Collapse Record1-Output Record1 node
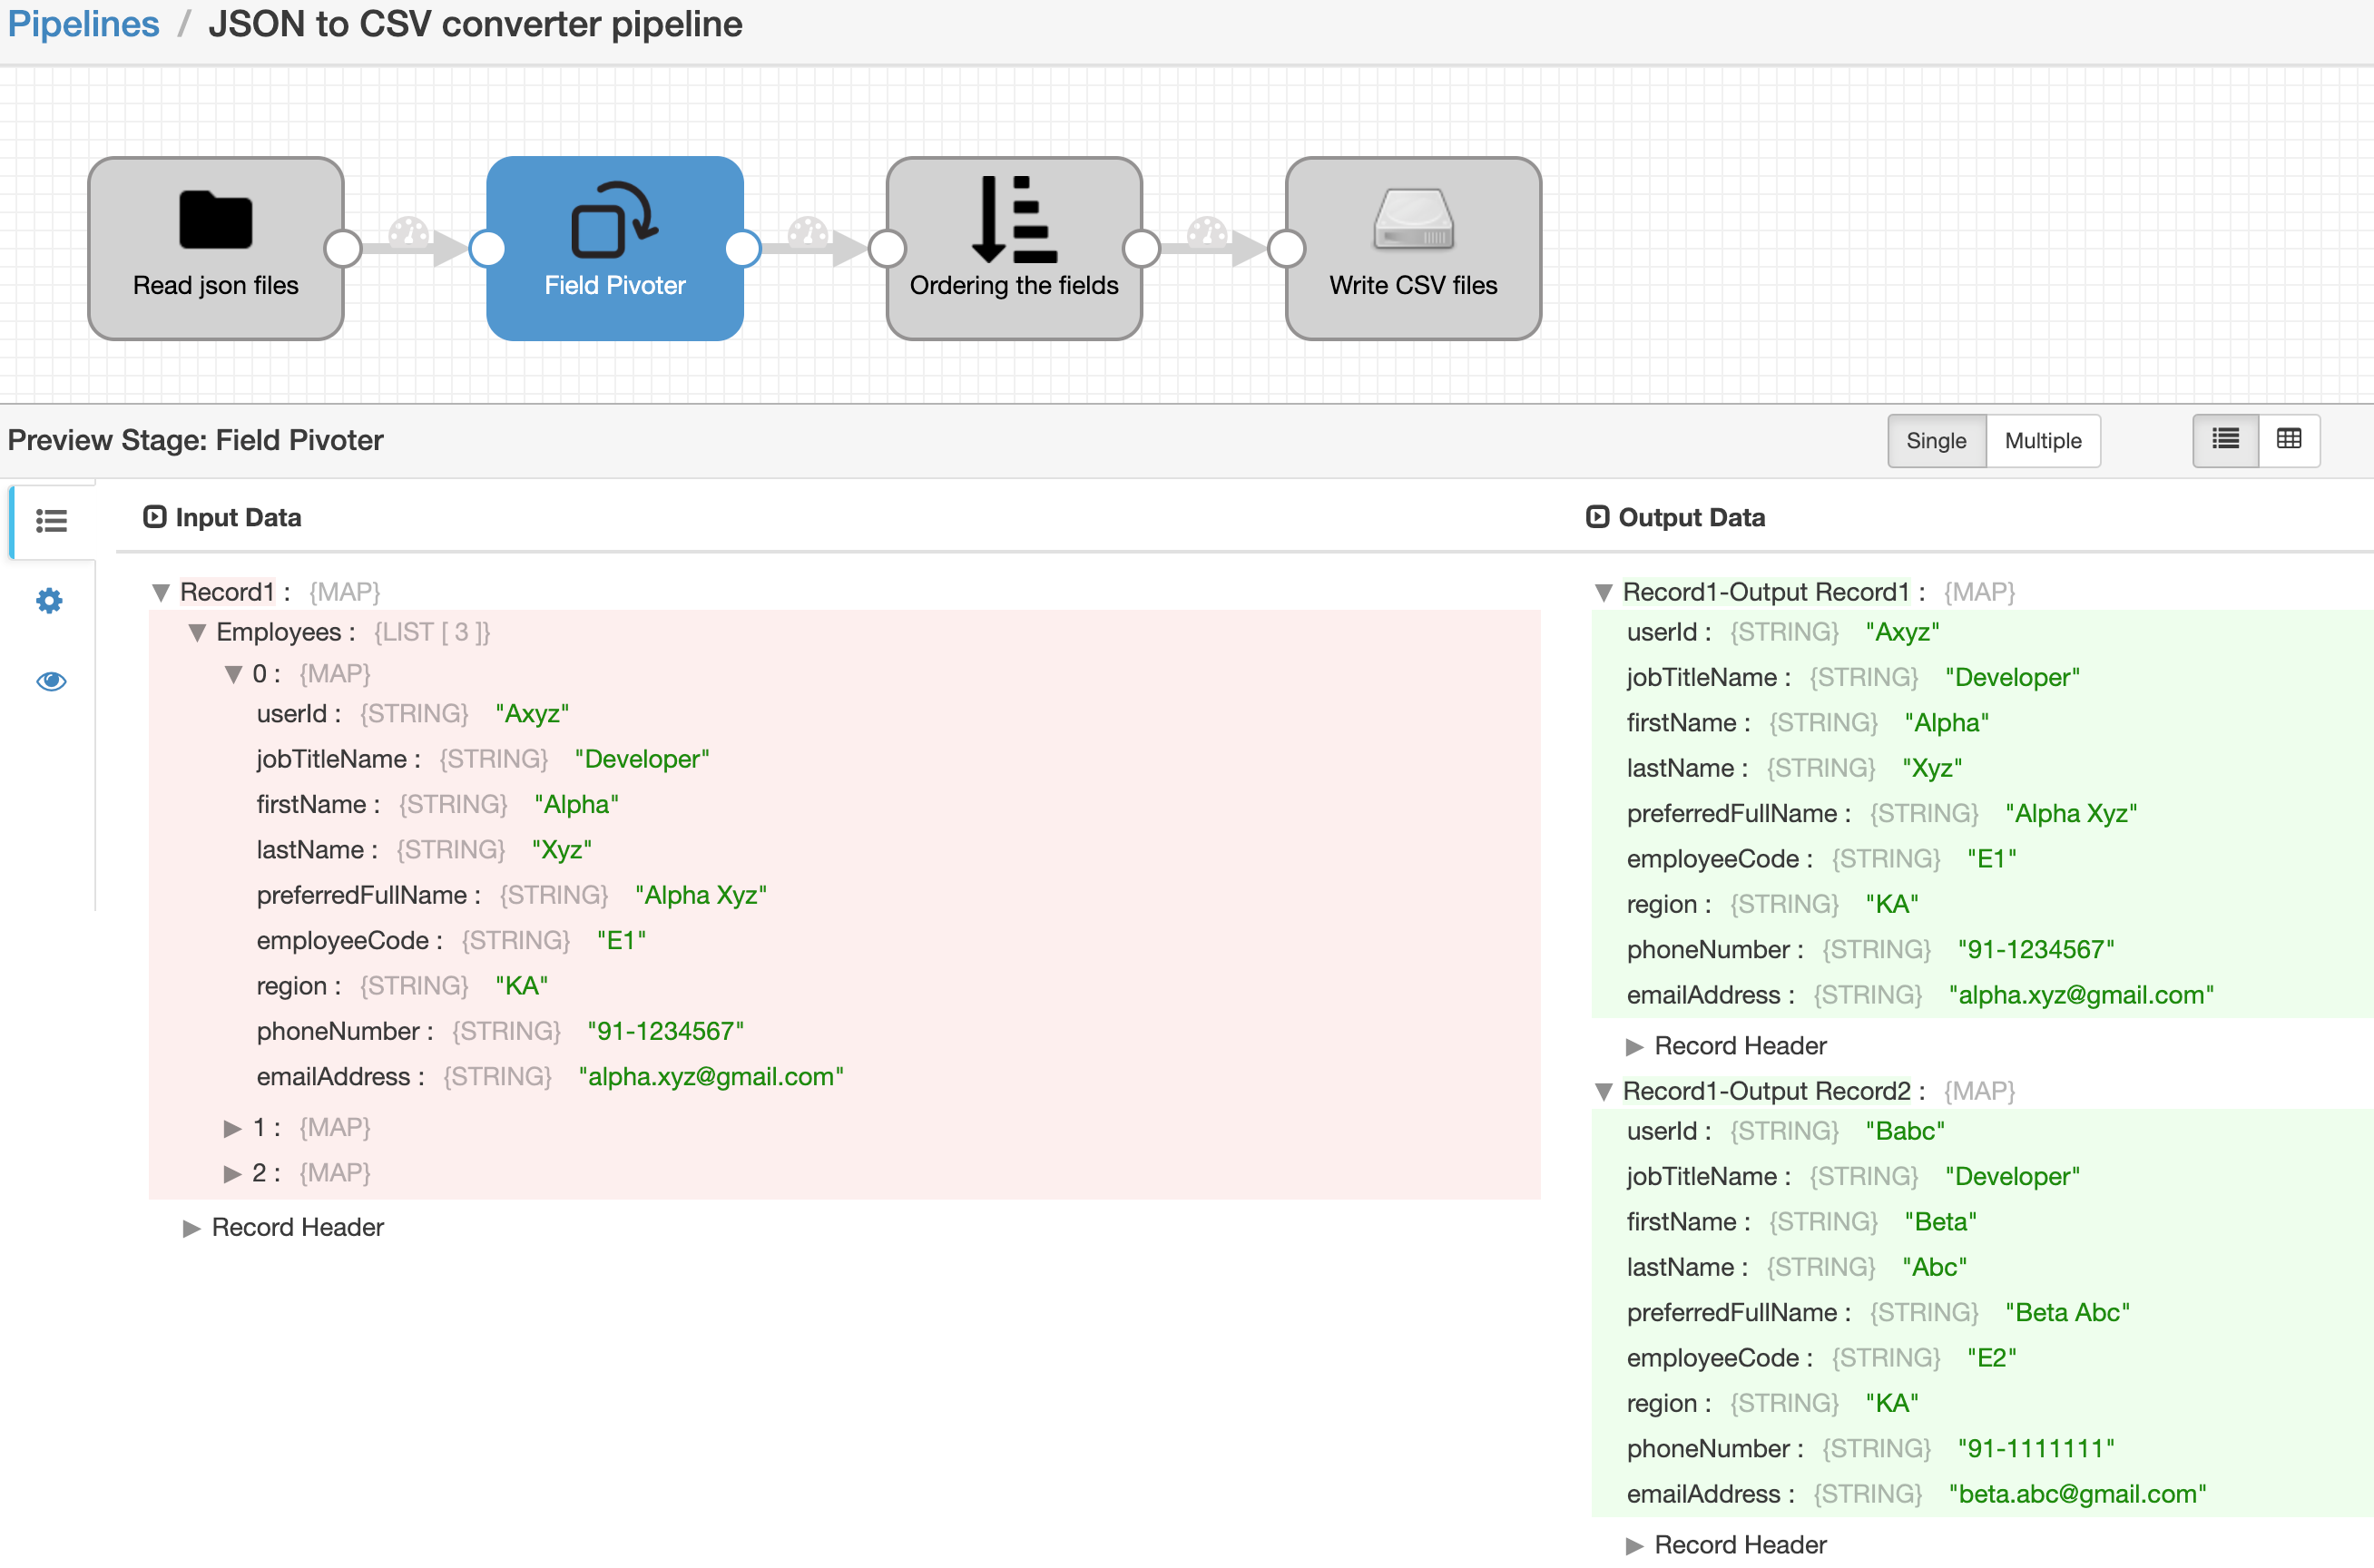Image resolution: width=2374 pixels, height=1568 pixels. pos(1603,593)
